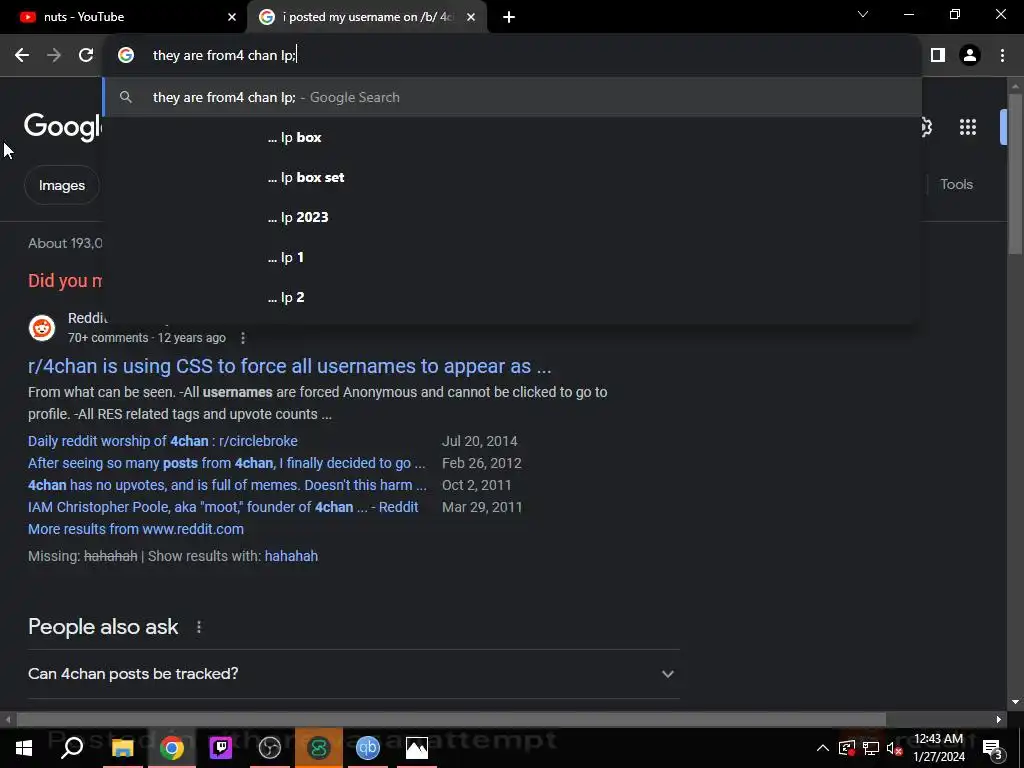Click the Google logo
Viewport: 1024px width, 768px height.
click(x=63, y=126)
